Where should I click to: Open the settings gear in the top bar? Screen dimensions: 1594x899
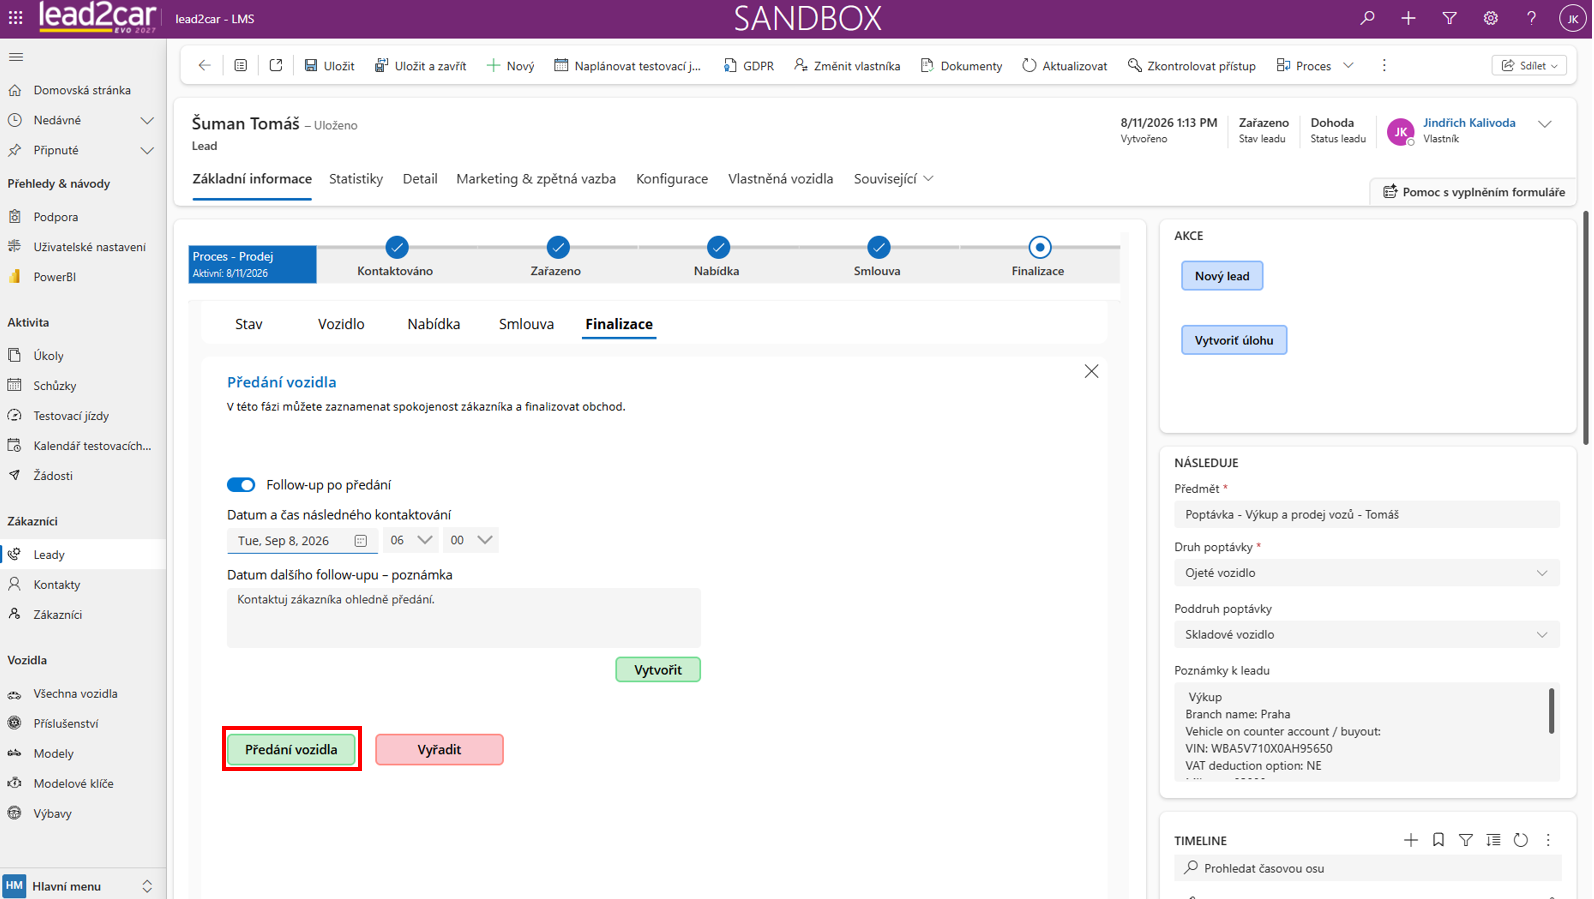1490,18
